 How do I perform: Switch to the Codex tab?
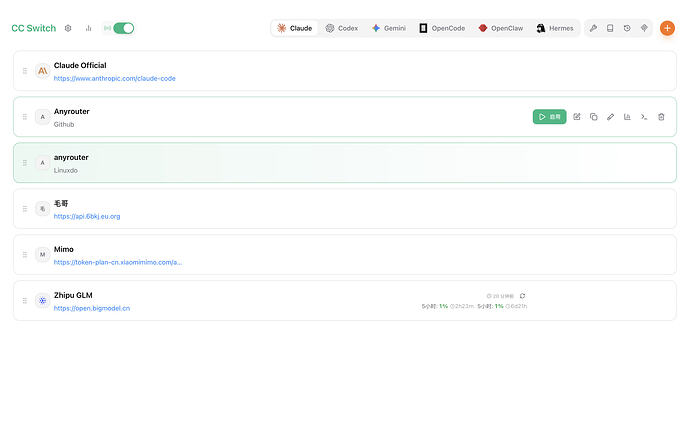pyautogui.click(x=341, y=28)
